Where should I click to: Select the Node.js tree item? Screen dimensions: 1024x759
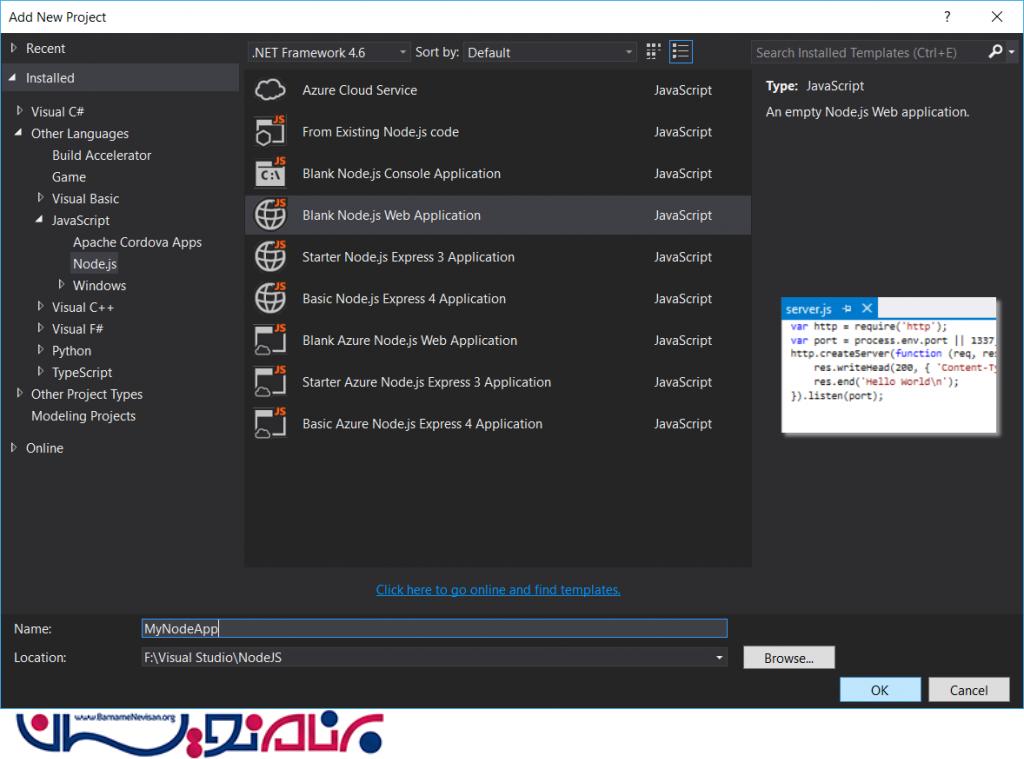pyautogui.click(x=95, y=264)
